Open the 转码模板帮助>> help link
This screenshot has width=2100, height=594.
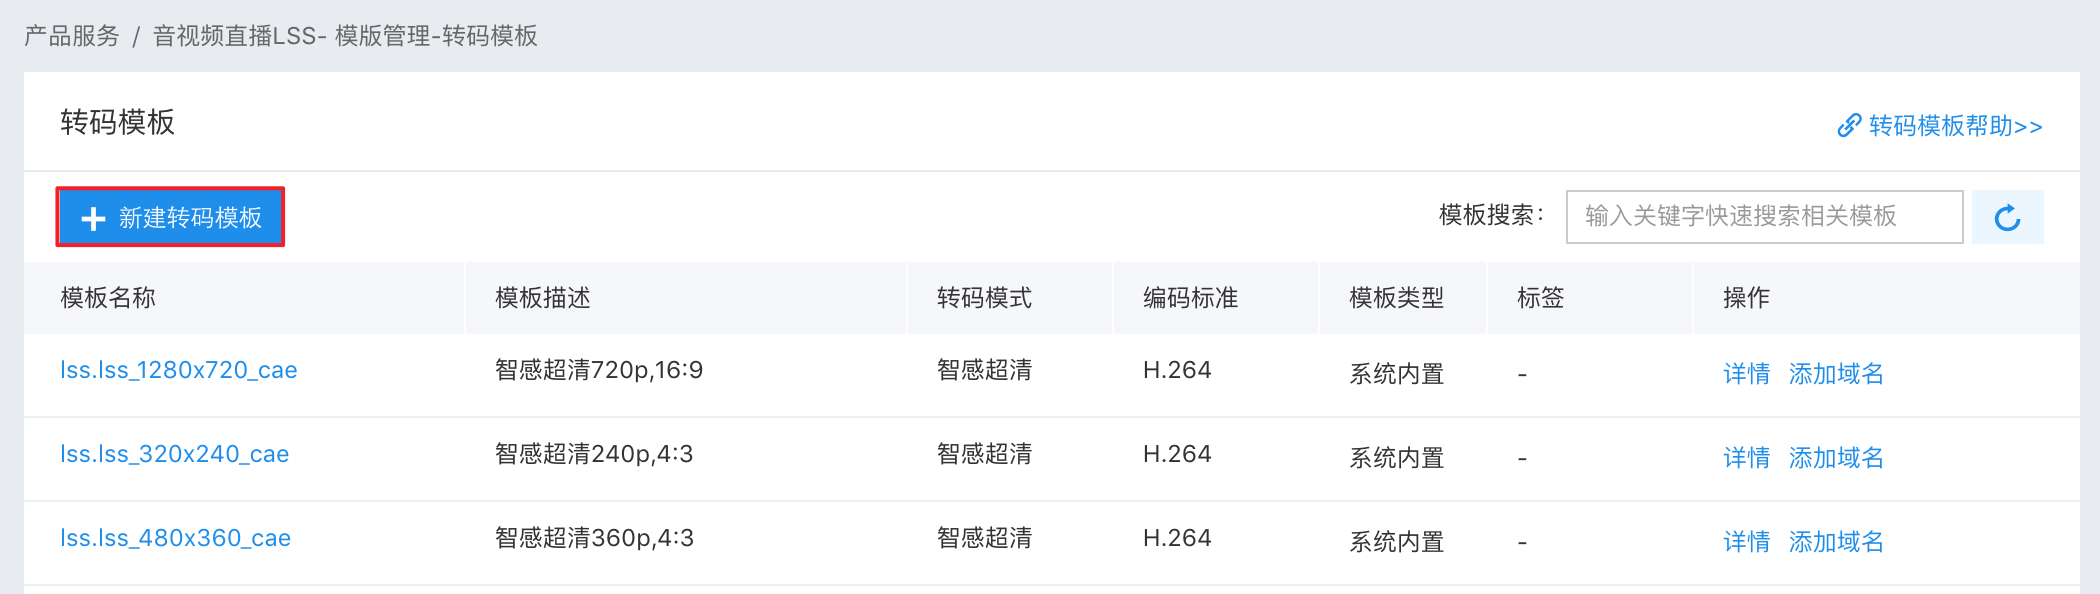click(x=1955, y=126)
